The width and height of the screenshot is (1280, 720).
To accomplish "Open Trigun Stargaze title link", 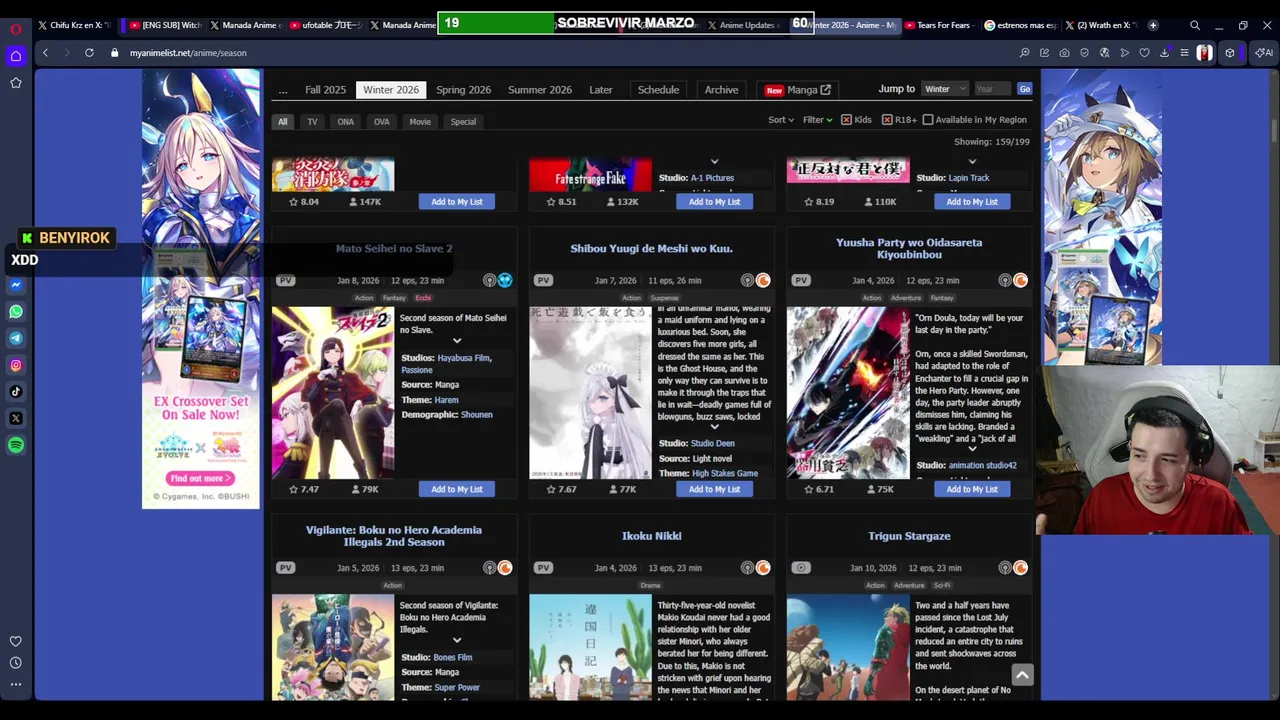I will point(909,536).
